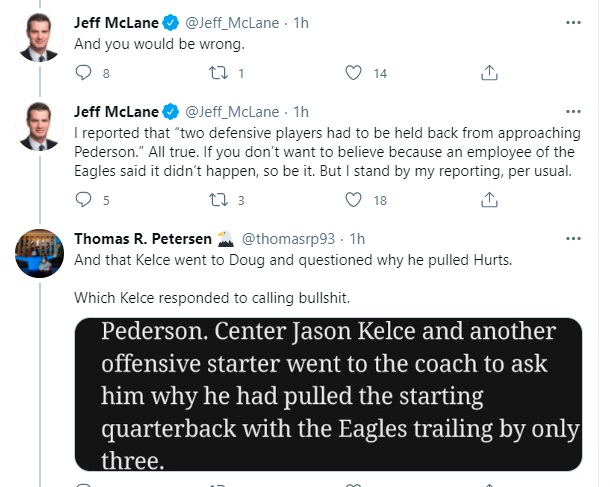The image size is (610, 487).
Task: Click Jeff McLane's verified badge on second tweet
Action: tap(171, 110)
